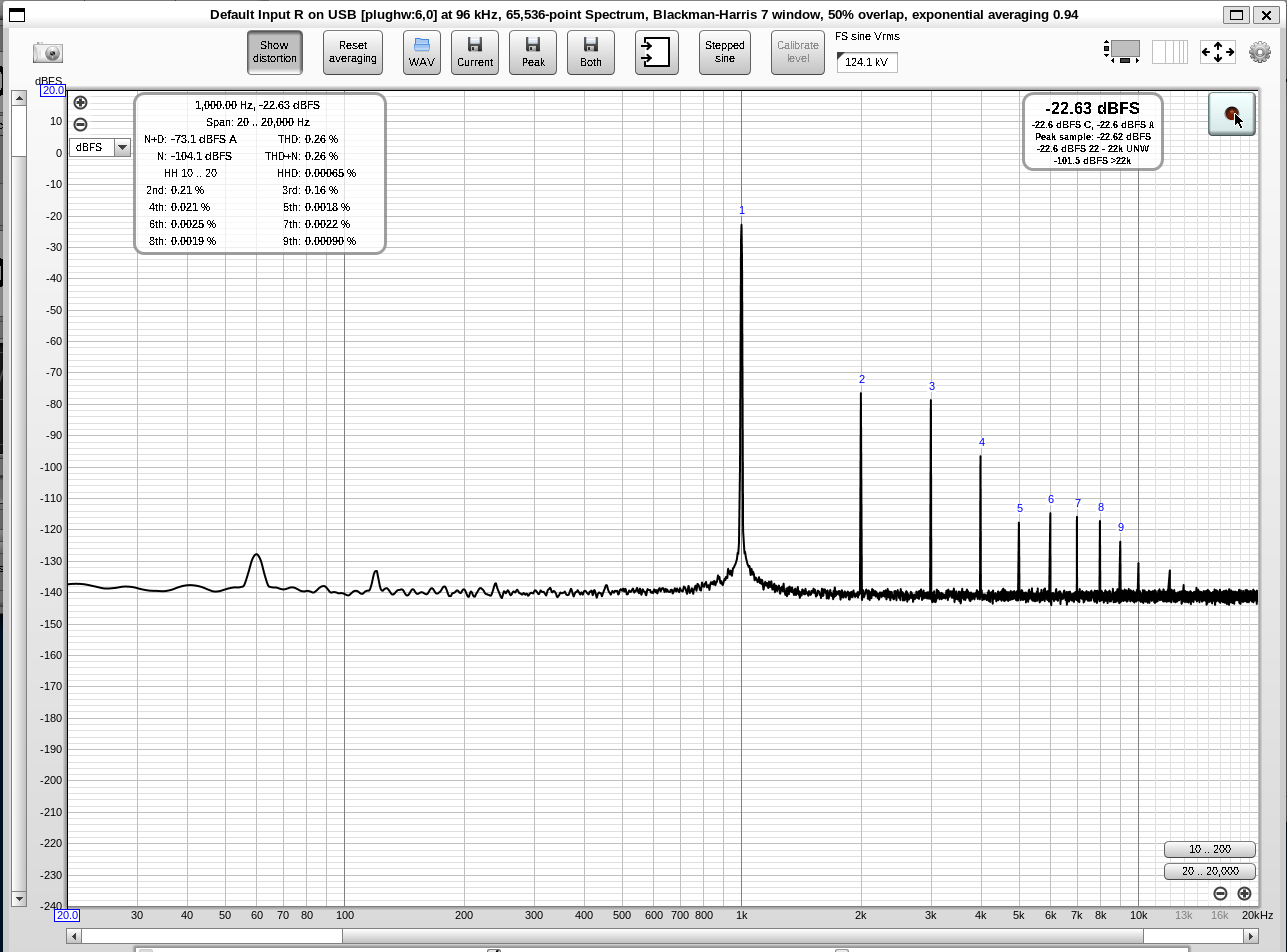The width and height of the screenshot is (1287, 952).
Task: Toggle the Show distortion button
Action: (x=275, y=52)
